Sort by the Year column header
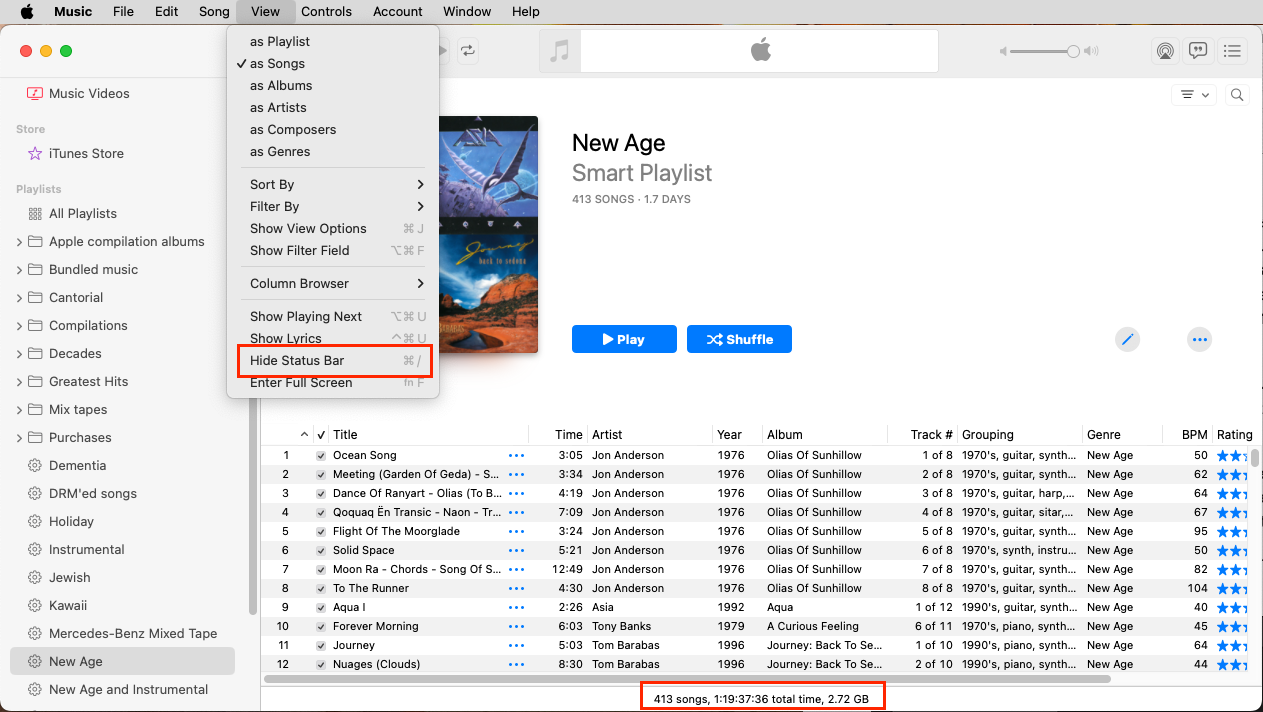Screen dimensions: 1263x712 click(x=737, y=434)
